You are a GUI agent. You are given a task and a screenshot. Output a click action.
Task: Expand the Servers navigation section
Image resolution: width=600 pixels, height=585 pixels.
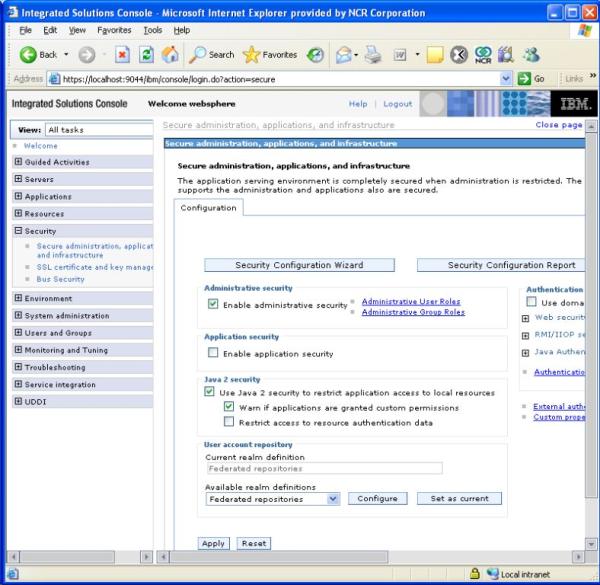coord(18,179)
